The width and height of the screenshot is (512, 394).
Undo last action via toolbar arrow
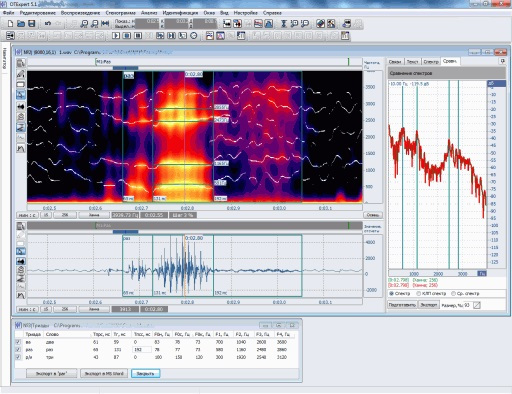click(x=48, y=24)
